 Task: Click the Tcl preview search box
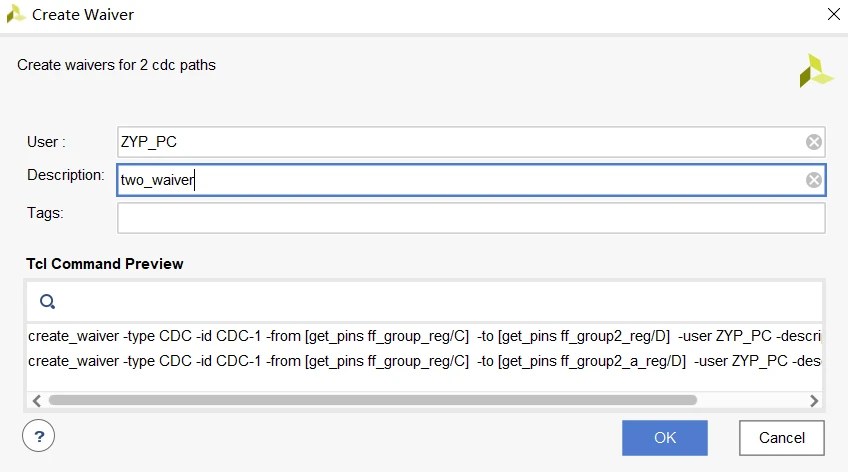[x=430, y=301]
